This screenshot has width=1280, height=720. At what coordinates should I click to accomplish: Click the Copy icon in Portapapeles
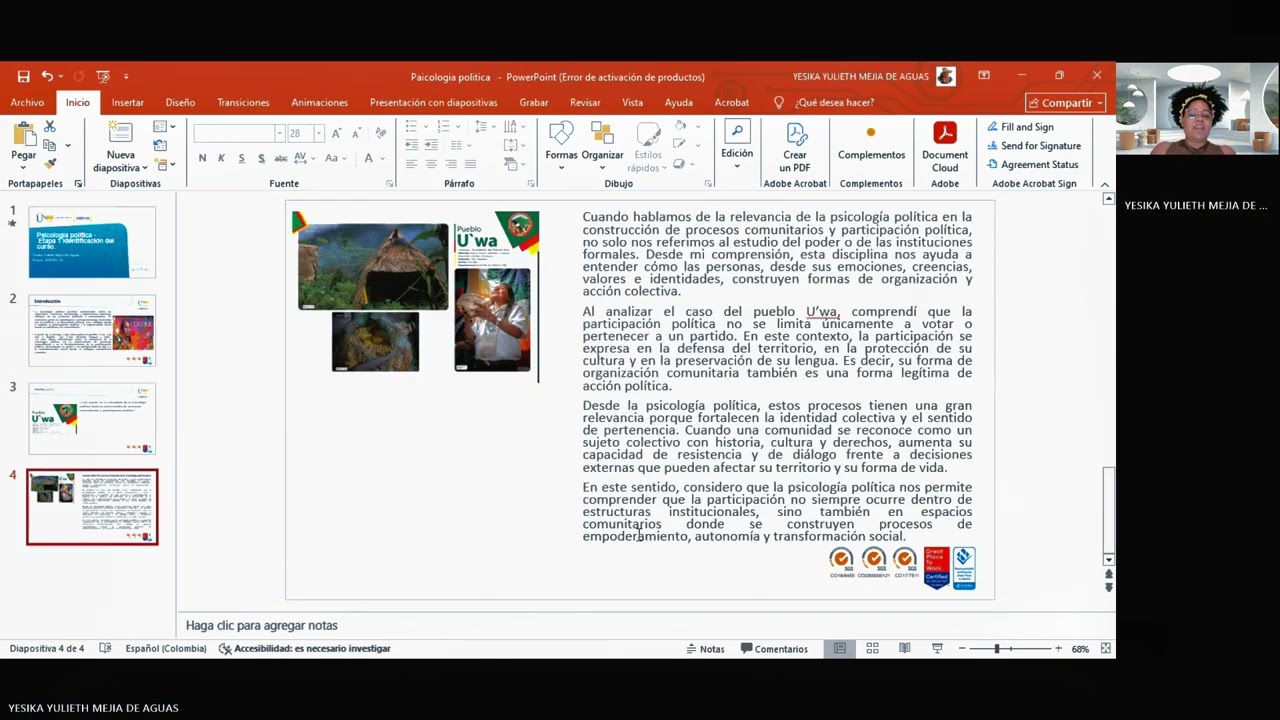point(50,146)
